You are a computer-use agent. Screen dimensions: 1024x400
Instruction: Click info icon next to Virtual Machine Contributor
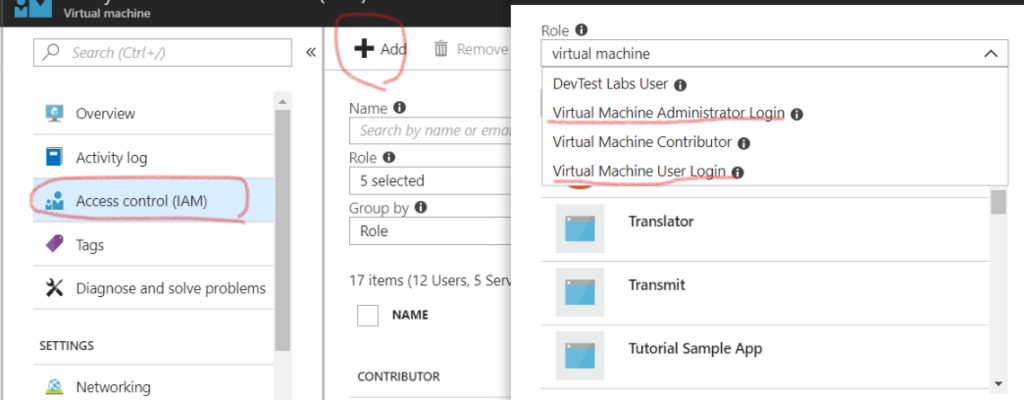pos(743,143)
